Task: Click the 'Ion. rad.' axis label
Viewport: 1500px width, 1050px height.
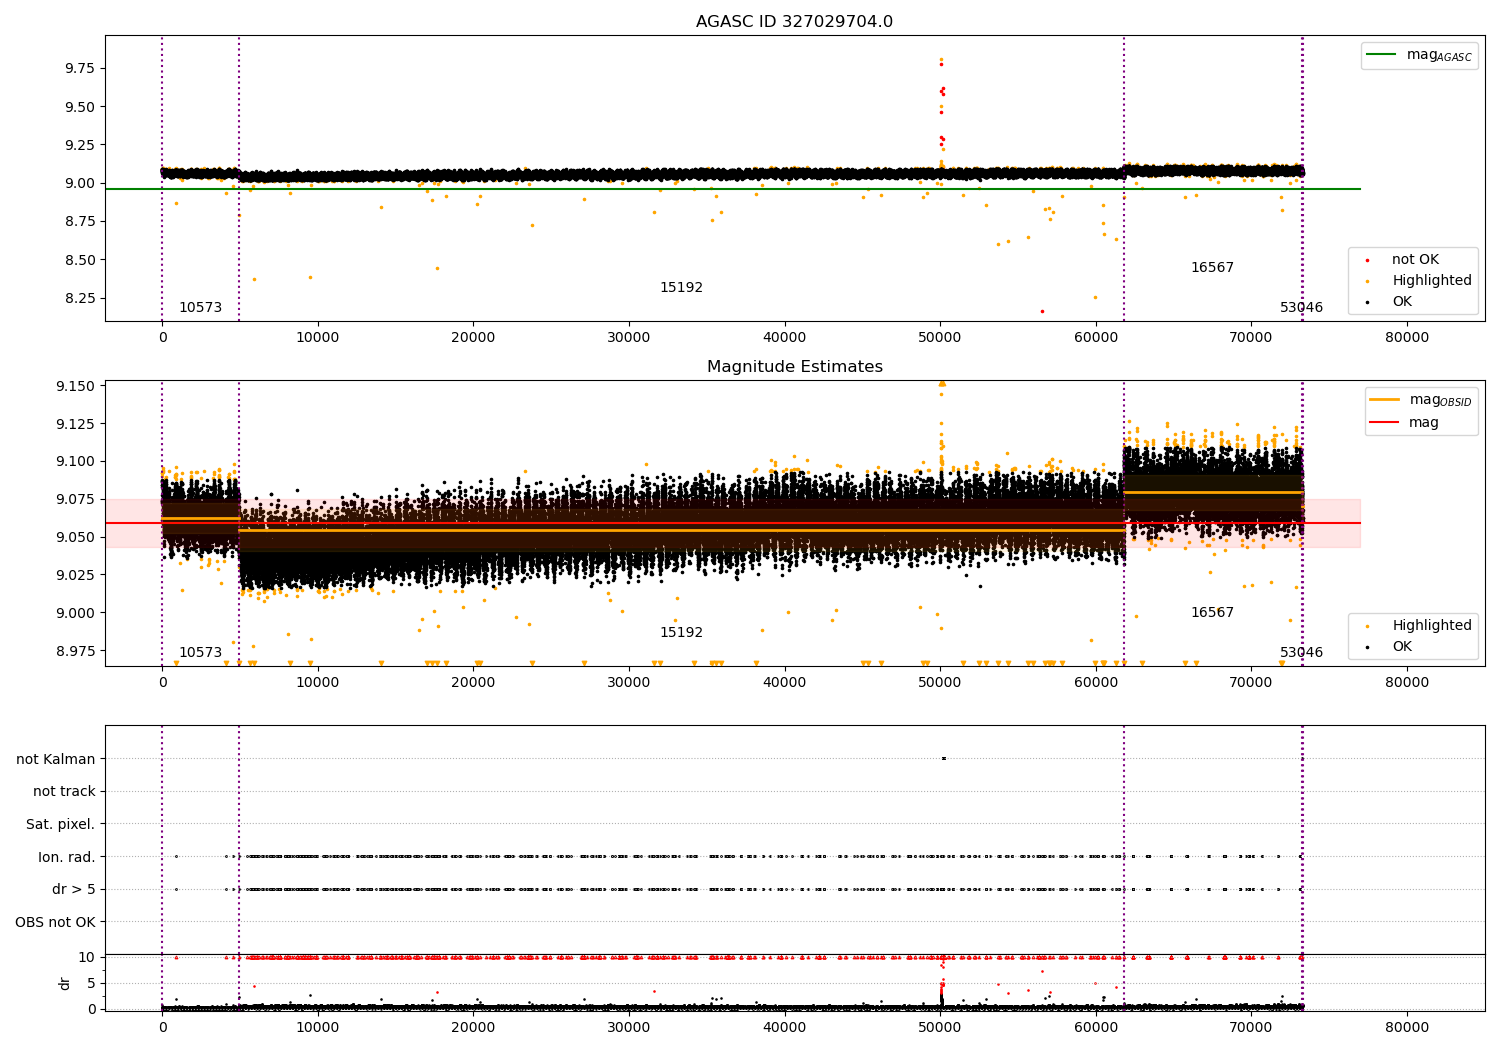Action: (x=67, y=857)
